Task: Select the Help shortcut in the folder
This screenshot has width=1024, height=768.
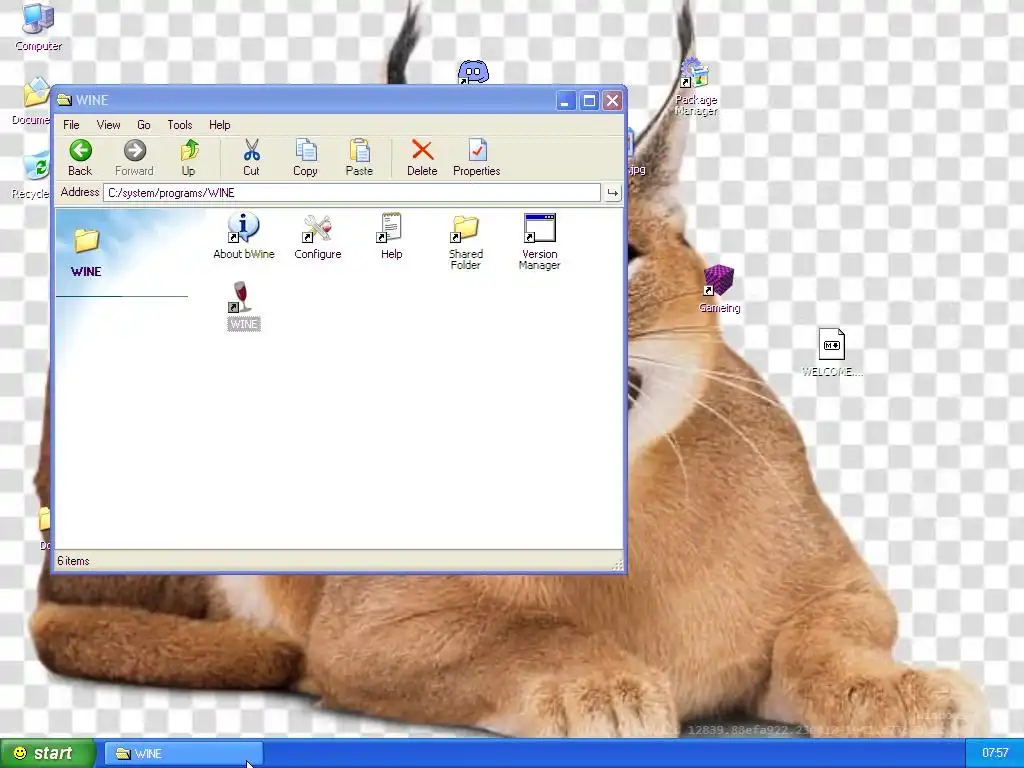Action: click(x=391, y=236)
